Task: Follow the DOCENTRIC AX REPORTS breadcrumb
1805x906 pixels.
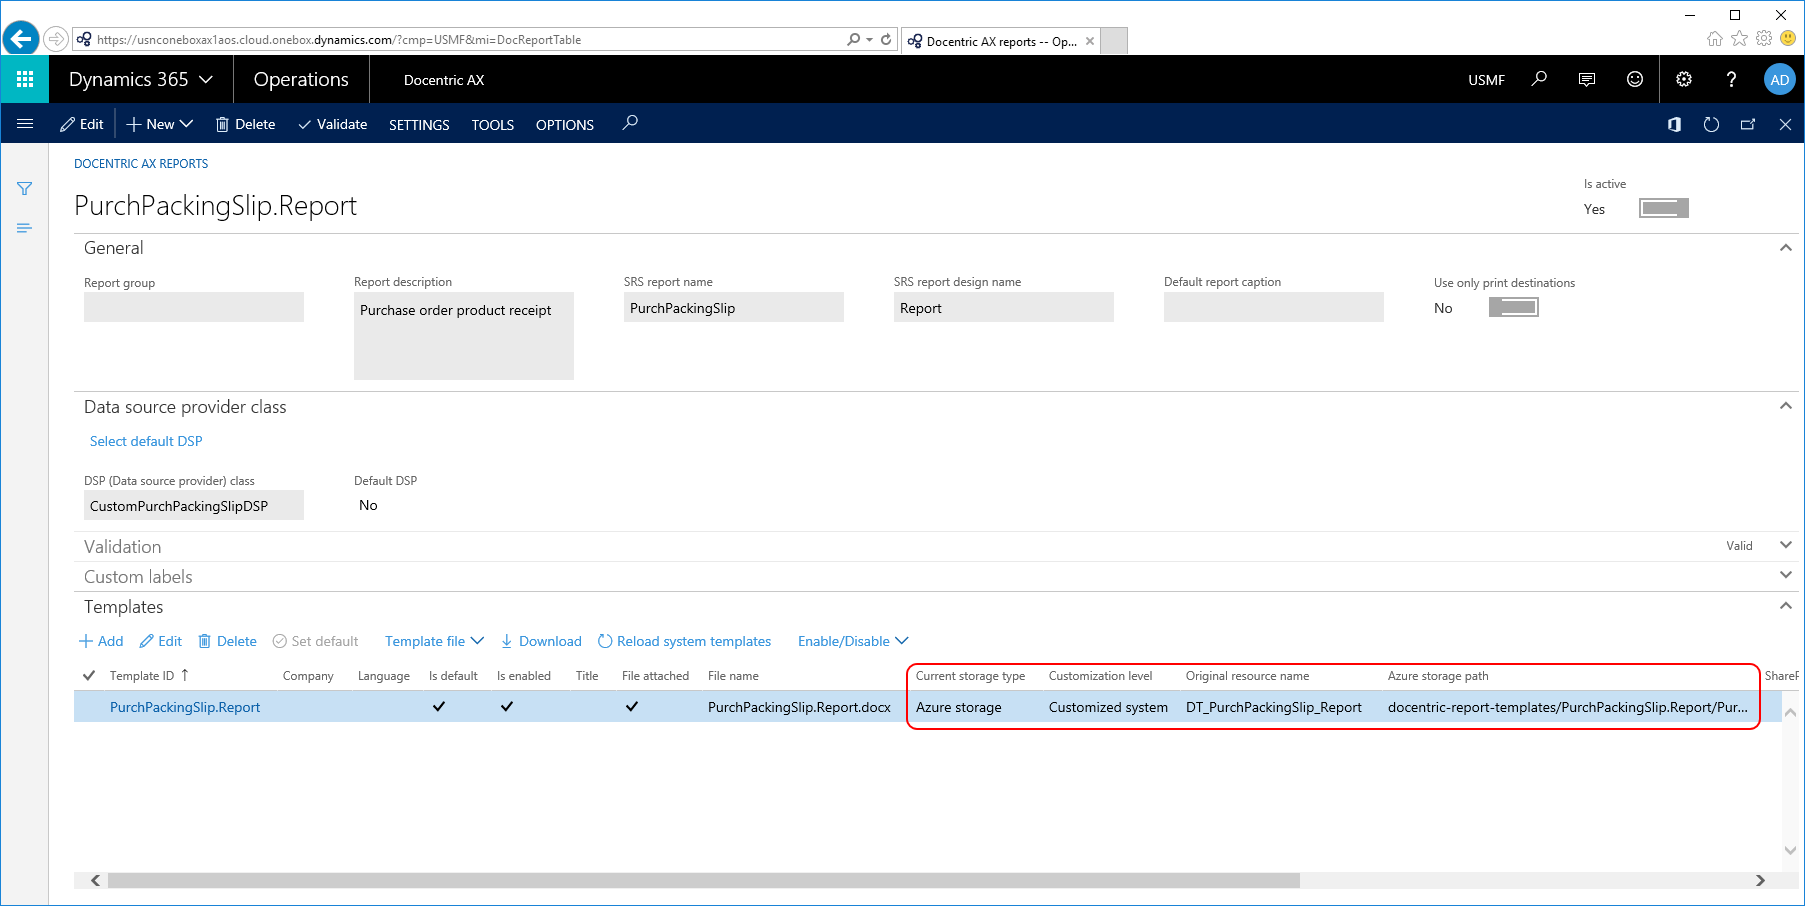Action: [x=141, y=164]
